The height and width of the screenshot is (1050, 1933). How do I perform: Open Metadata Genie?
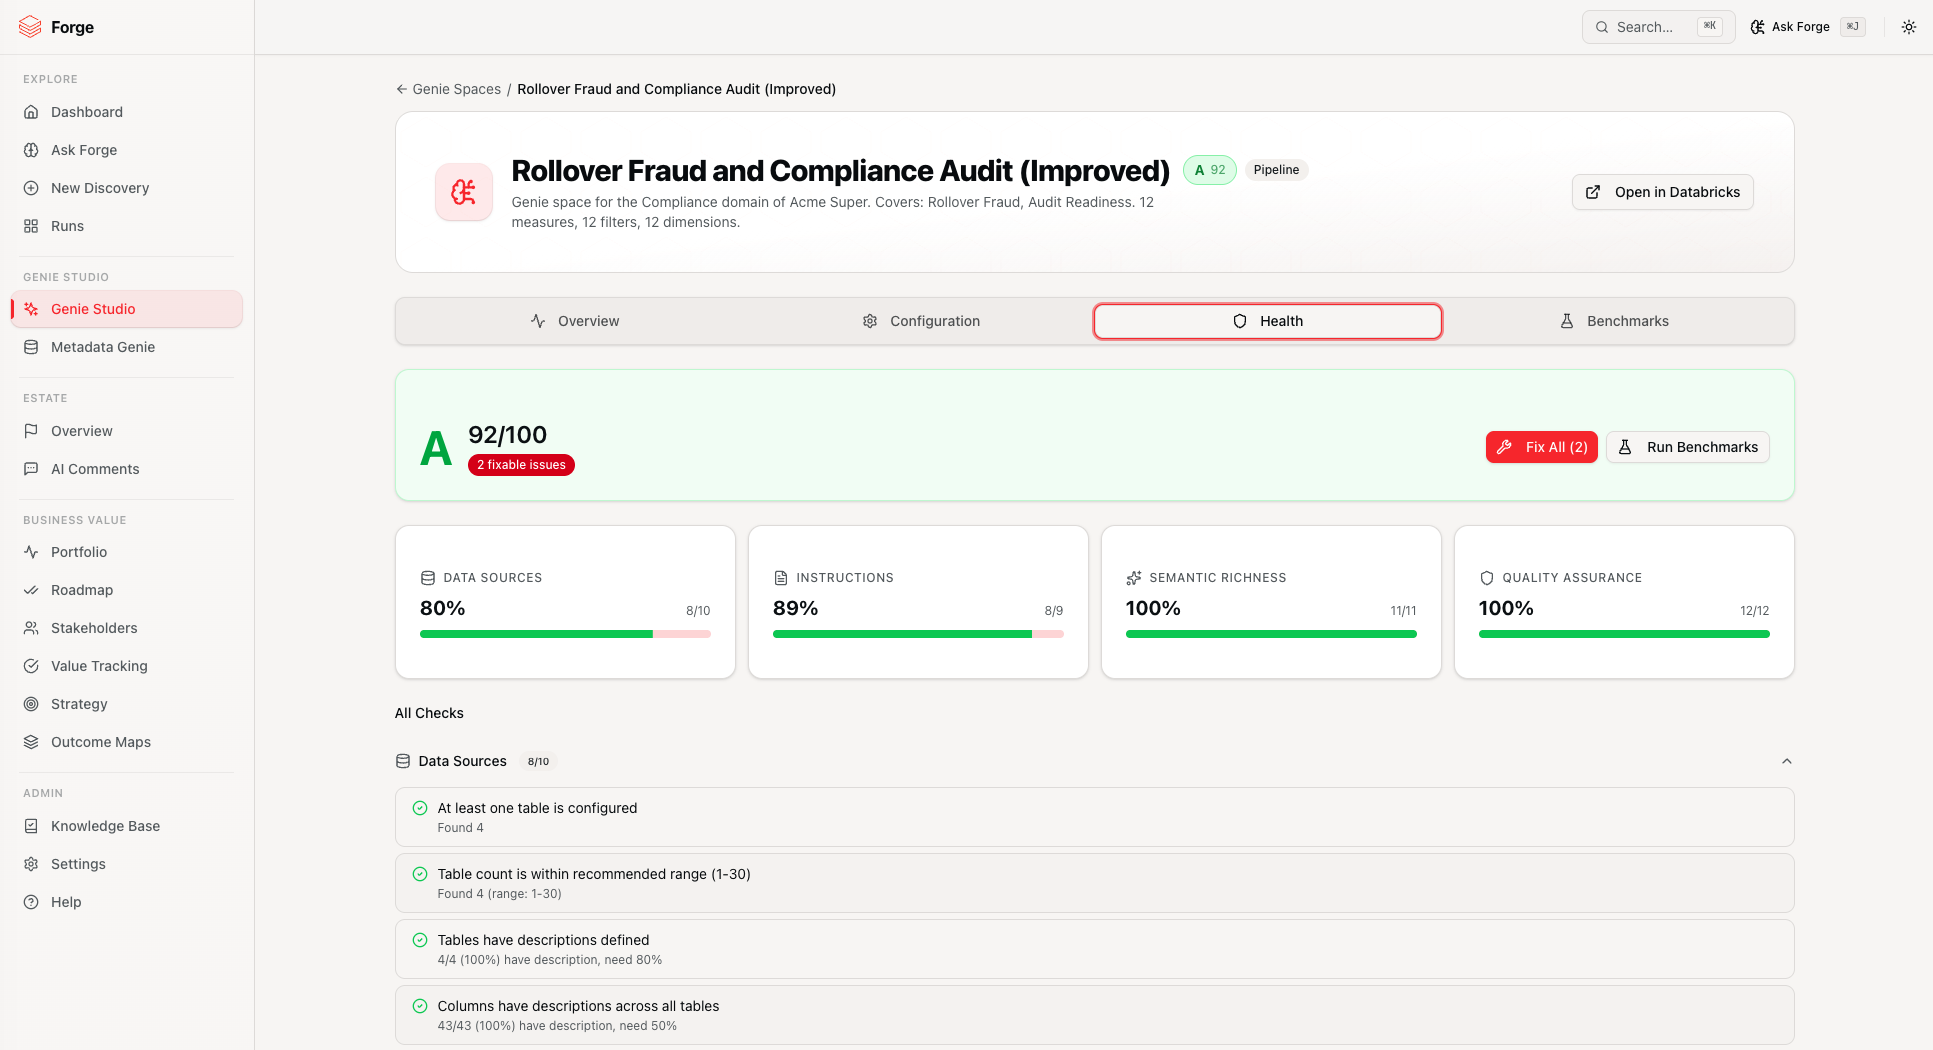point(126,347)
